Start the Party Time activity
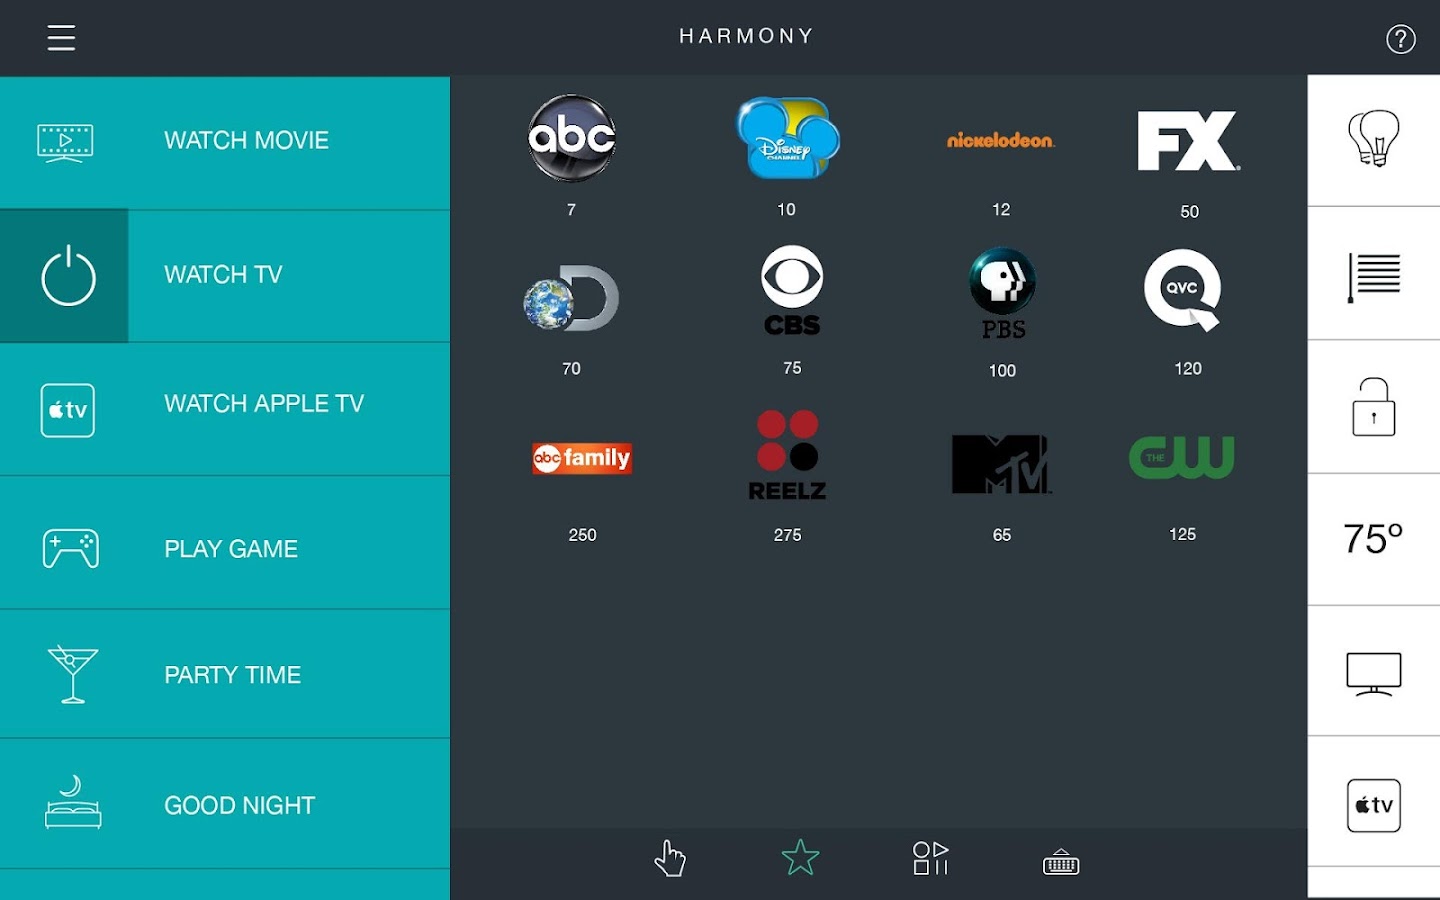This screenshot has height=900, width=1440. tap(225, 674)
